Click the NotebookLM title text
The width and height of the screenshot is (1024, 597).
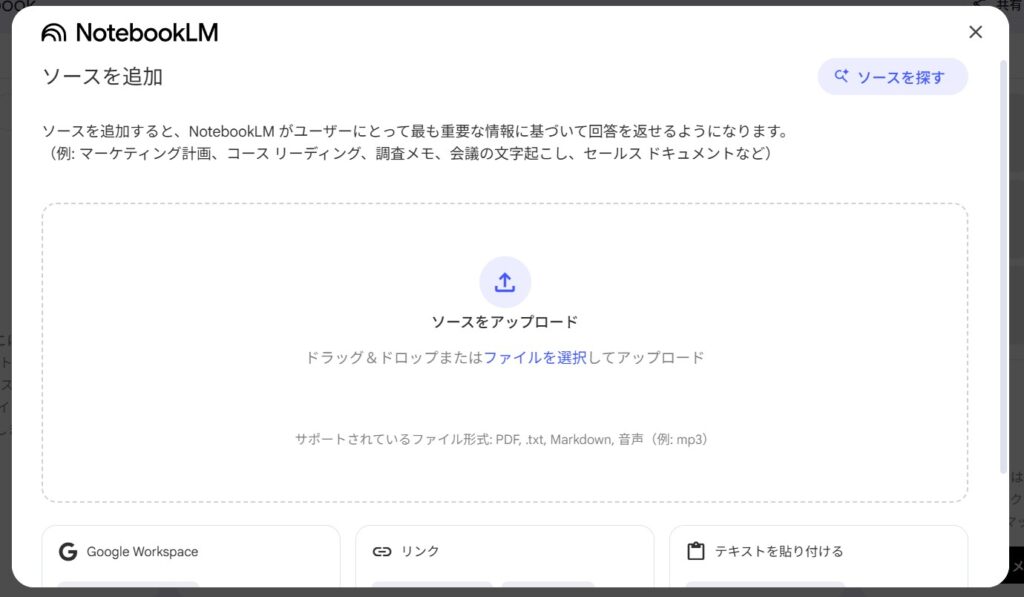(x=147, y=33)
